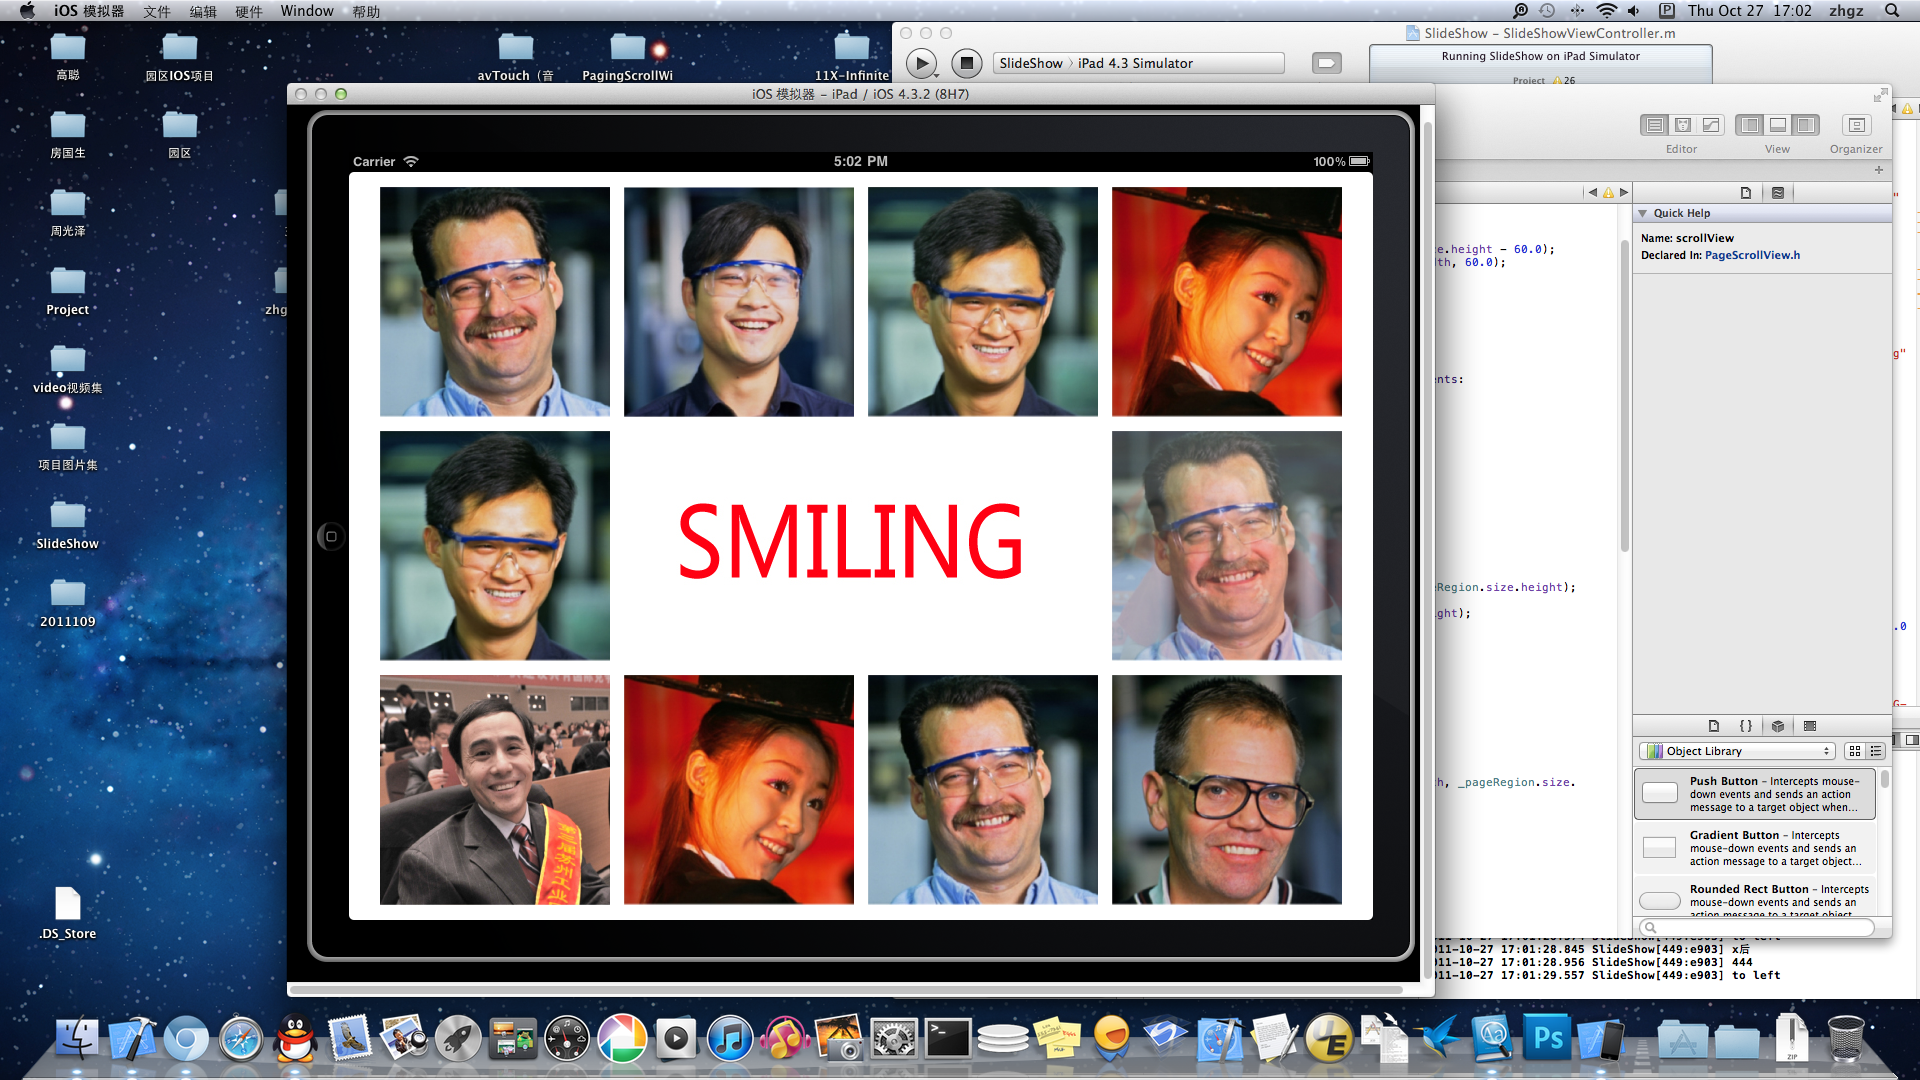Follow the PageScrollView.h link
Screen dimensions: 1920x1080
pyautogui.click(x=1752, y=255)
